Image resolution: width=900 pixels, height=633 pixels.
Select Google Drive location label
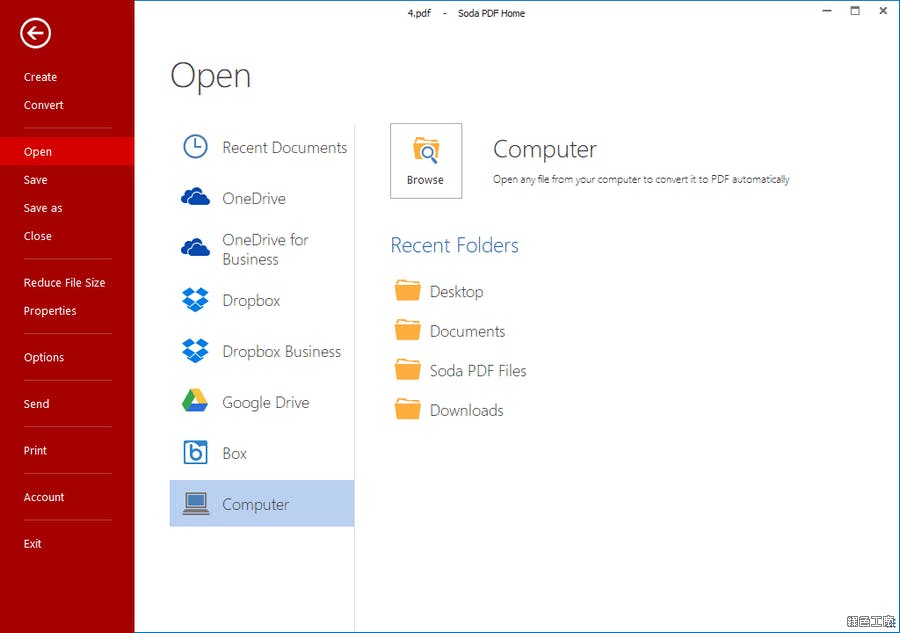tap(266, 402)
